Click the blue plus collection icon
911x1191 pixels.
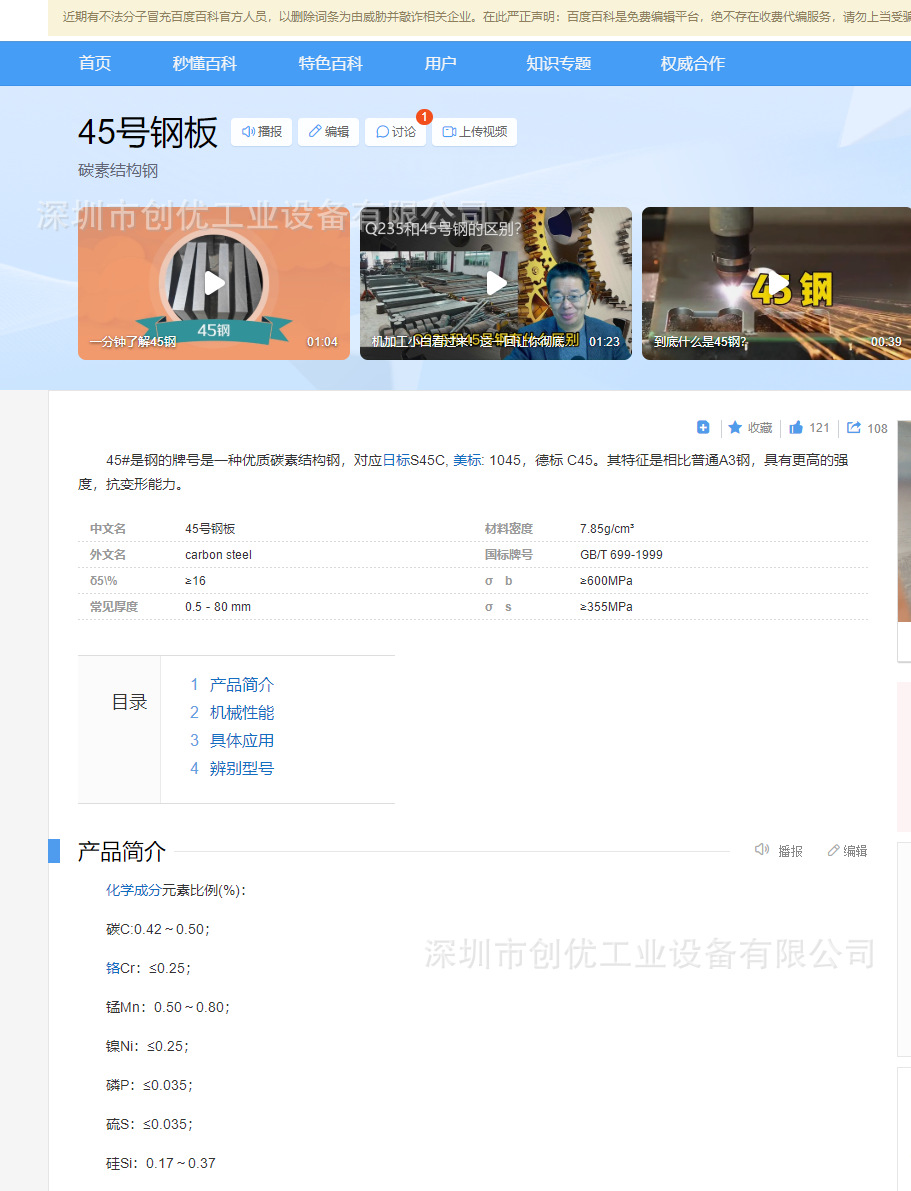tap(703, 427)
